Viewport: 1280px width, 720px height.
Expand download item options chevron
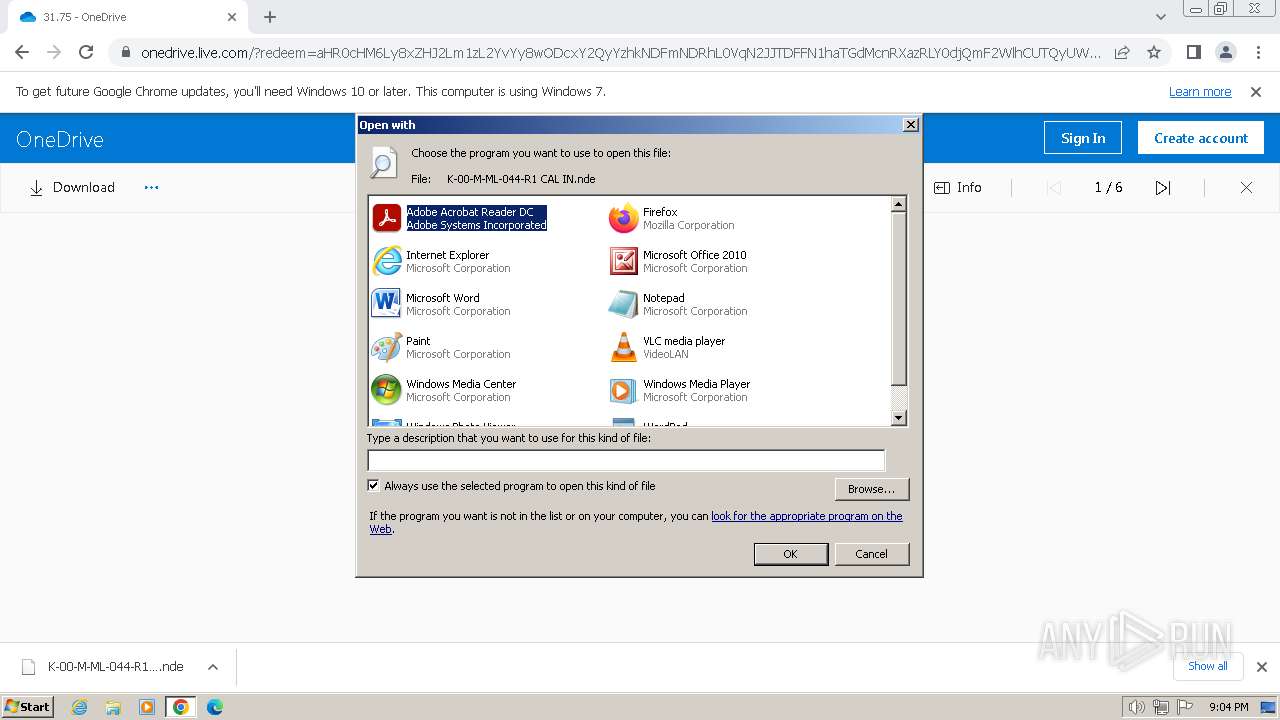pyautogui.click(x=212, y=667)
